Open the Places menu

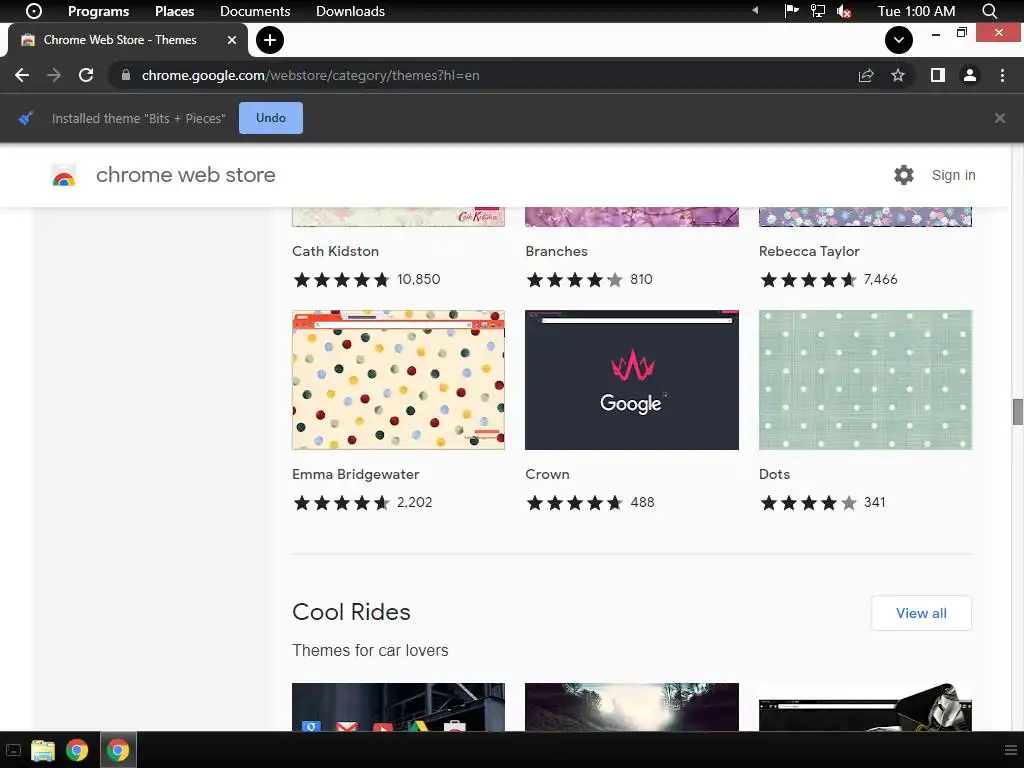[174, 11]
